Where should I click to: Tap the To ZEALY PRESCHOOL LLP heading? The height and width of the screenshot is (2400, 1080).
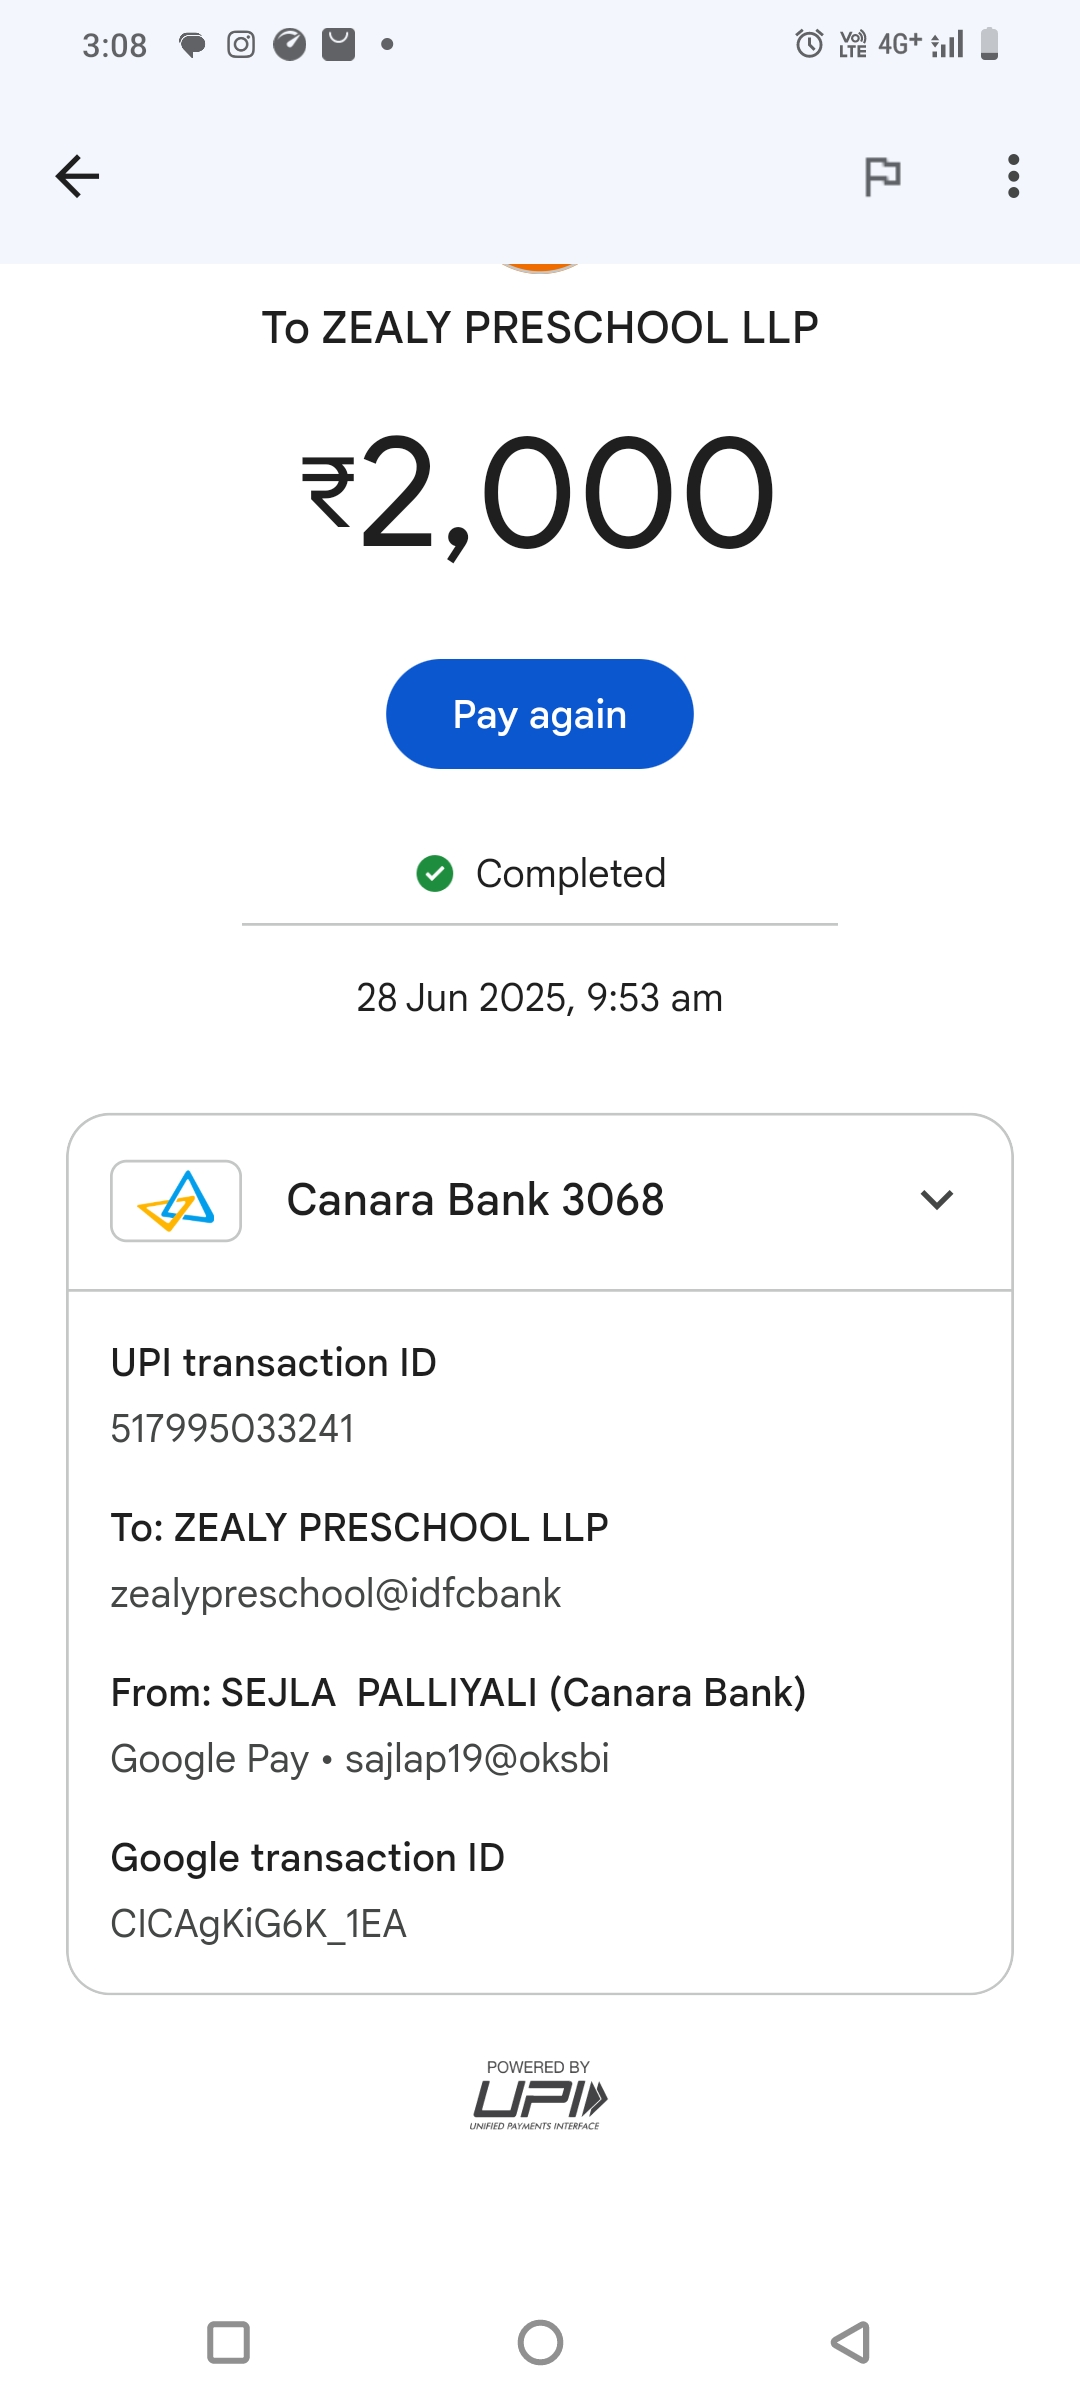tap(540, 328)
